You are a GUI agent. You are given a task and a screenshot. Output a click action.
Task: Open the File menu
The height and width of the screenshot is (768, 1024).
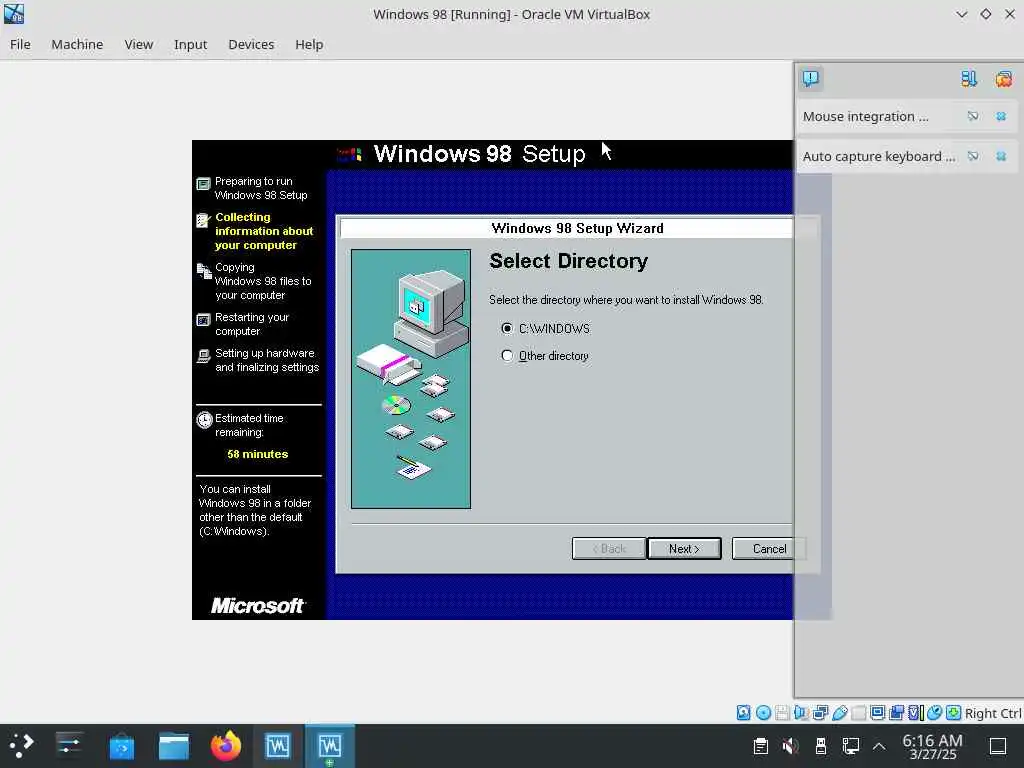pyautogui.click(x=20, y=44)
